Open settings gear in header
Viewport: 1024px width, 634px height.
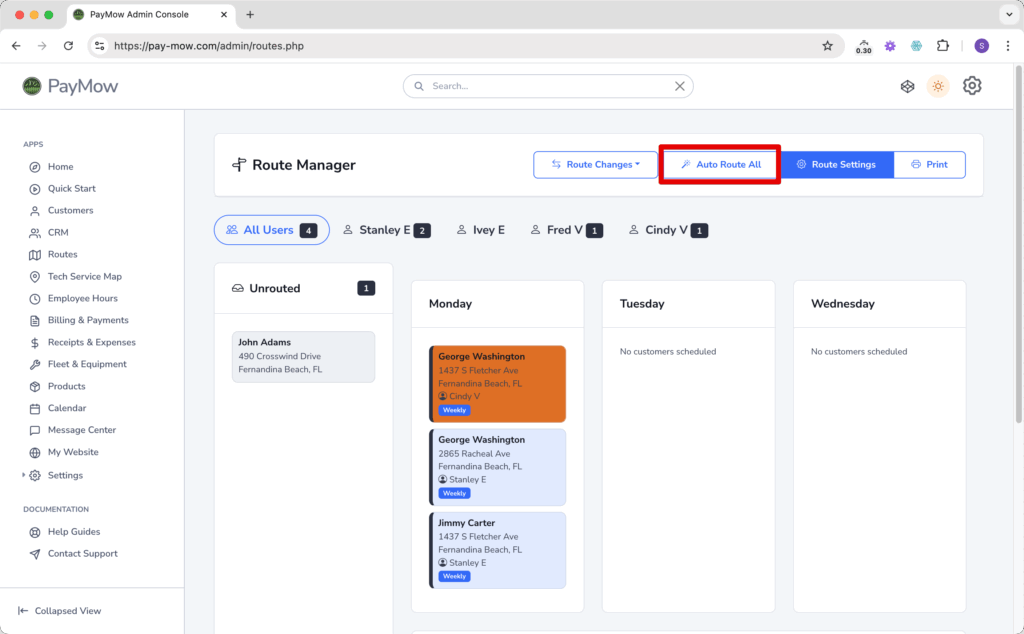[x=972, y=86]
